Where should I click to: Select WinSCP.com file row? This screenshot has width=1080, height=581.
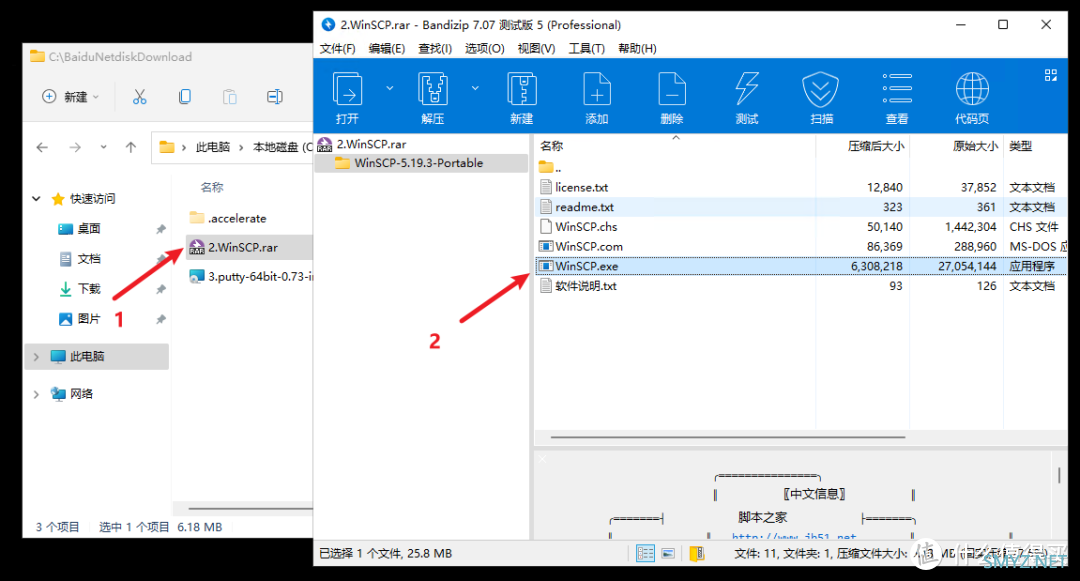(800, 246)
